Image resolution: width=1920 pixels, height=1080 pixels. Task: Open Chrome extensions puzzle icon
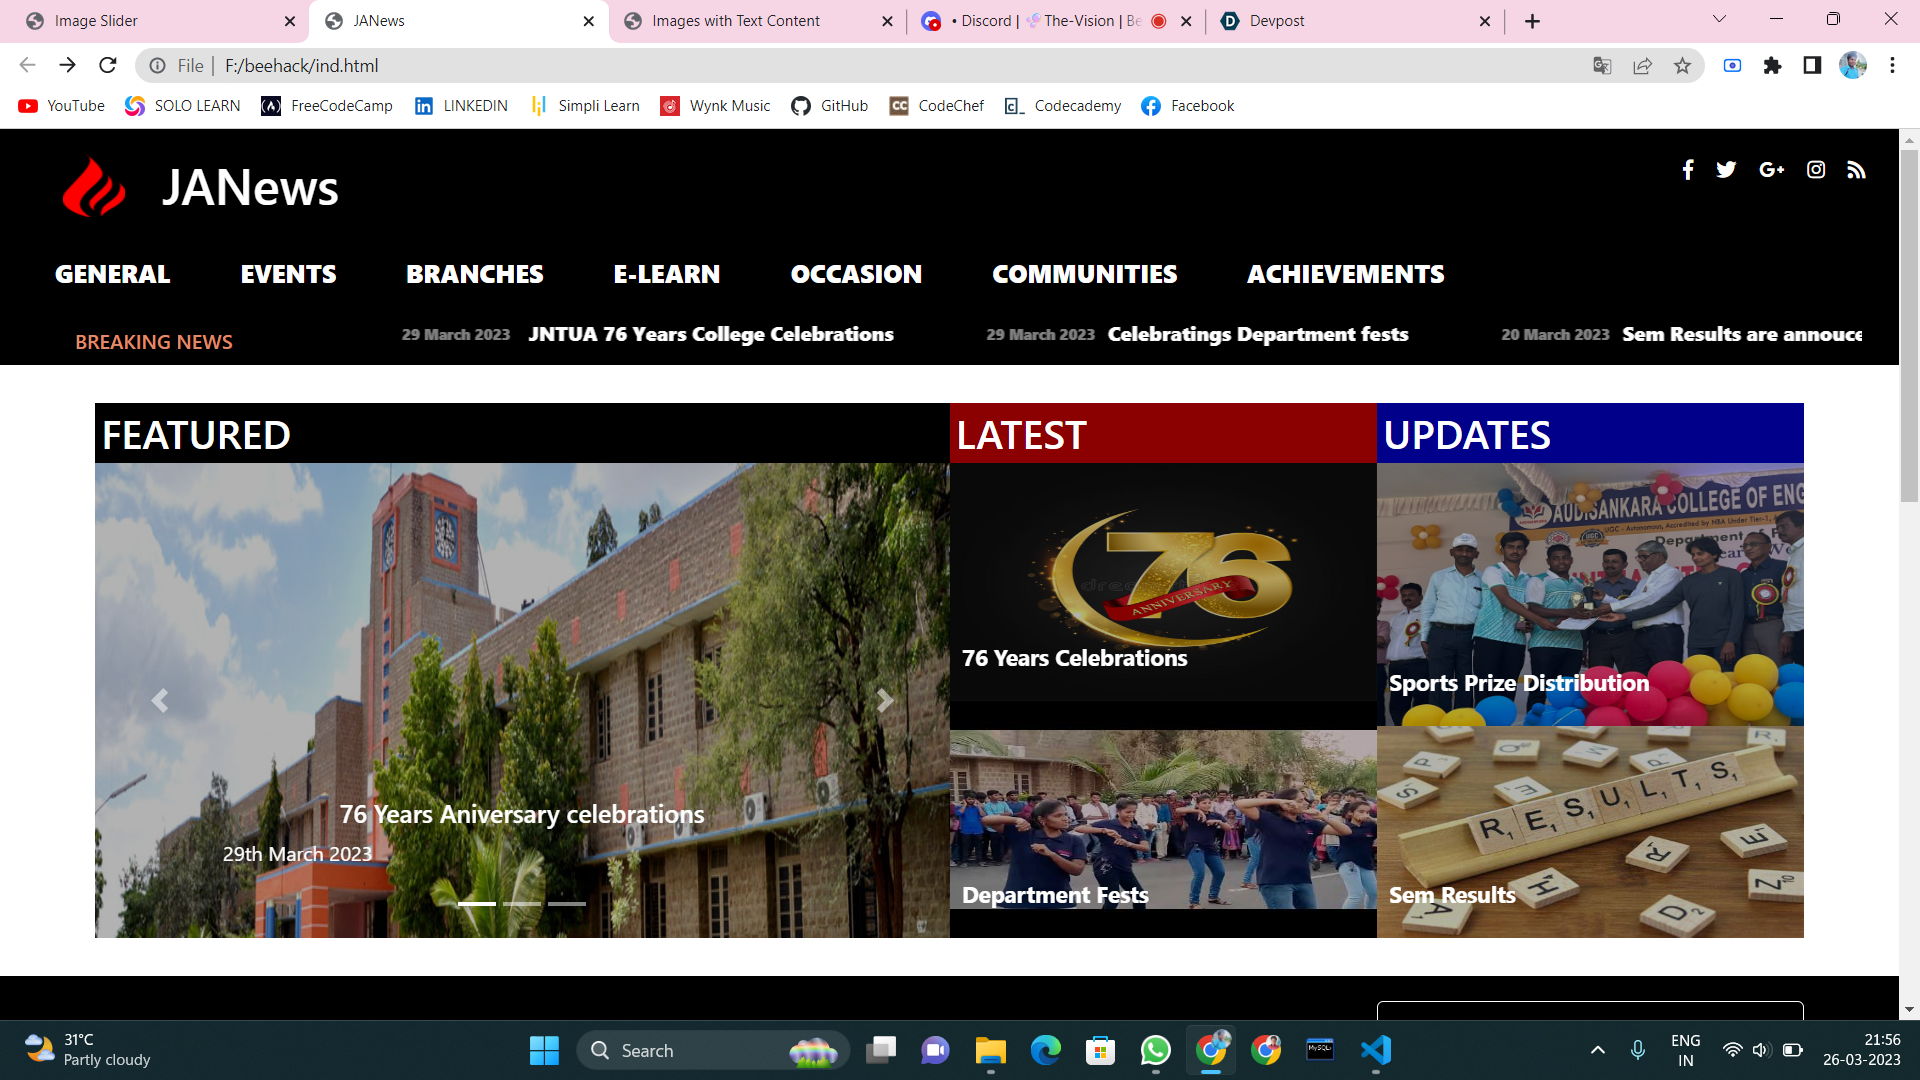pyautogui.click(x=1772, y=66)
